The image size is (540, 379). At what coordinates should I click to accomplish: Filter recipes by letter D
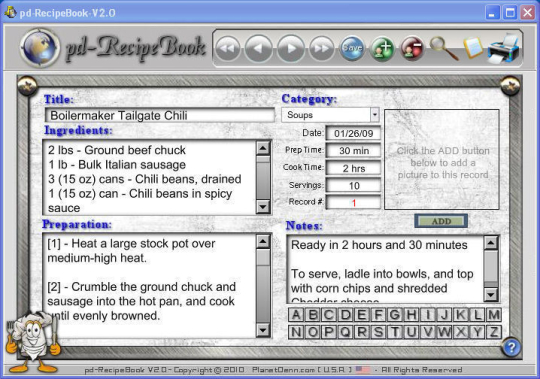345,315
